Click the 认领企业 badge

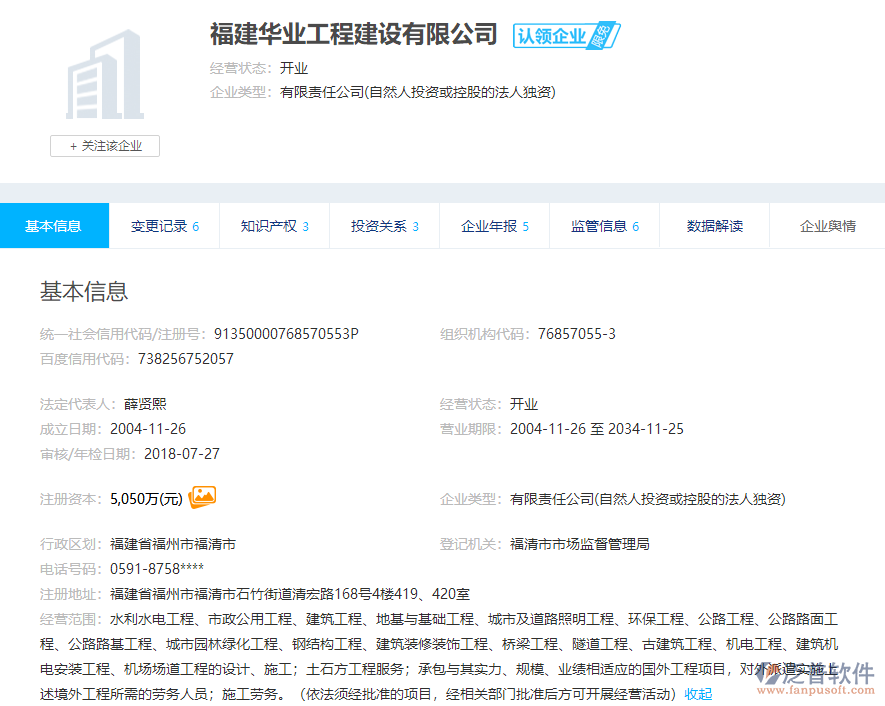pos(566,36)
